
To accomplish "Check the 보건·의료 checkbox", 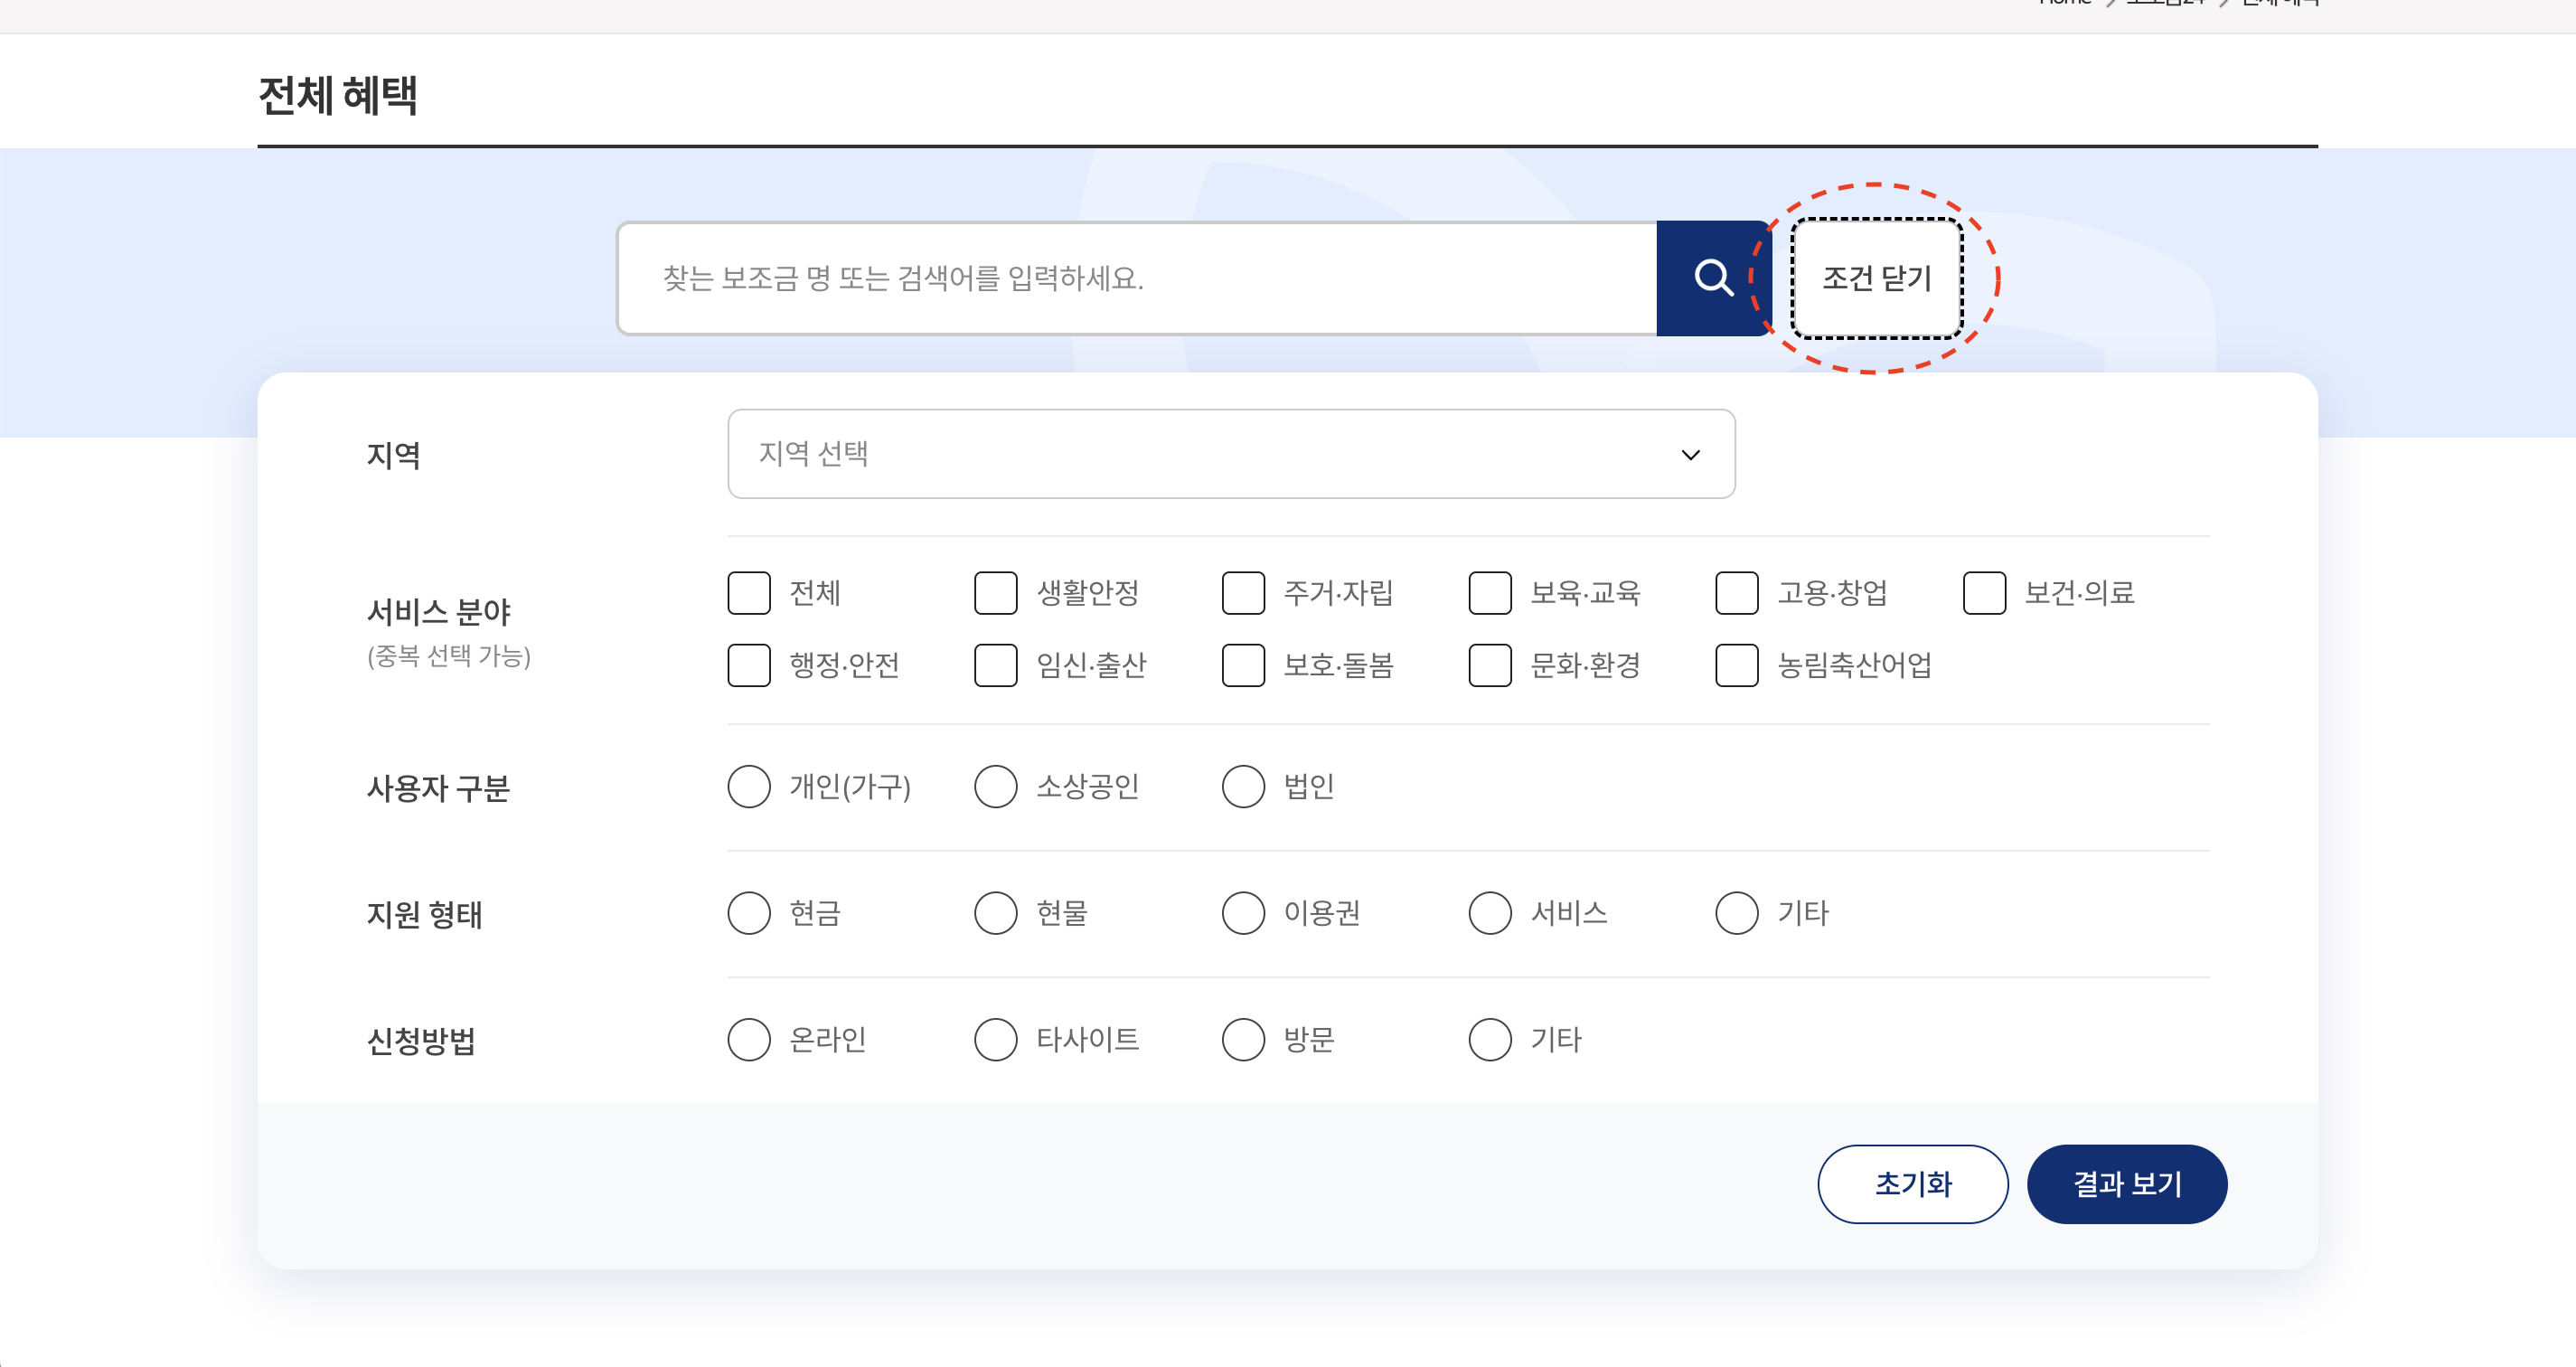I will (x=1984, y=593).
